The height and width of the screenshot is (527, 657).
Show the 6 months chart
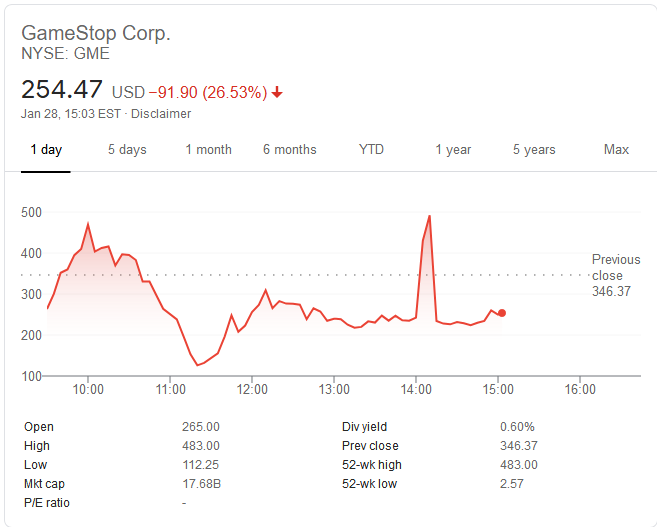coord(290,150)
